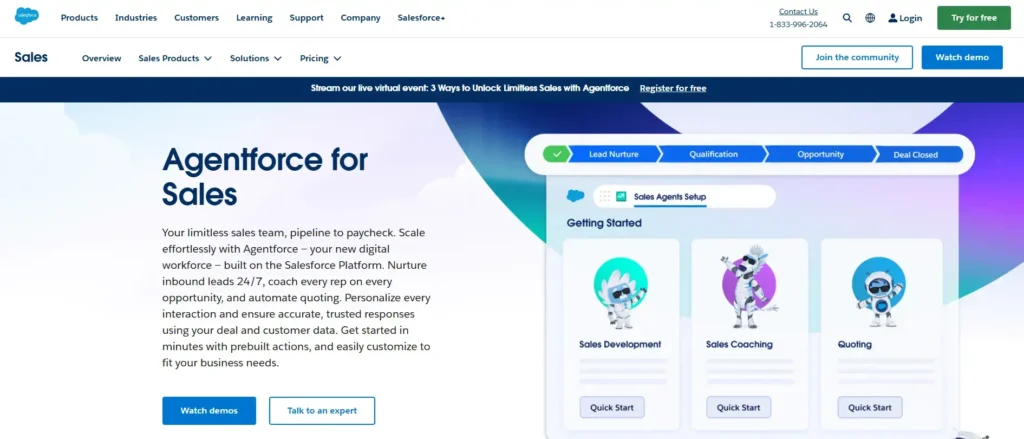Open the Salesforce+ menu item

point(421,18)
